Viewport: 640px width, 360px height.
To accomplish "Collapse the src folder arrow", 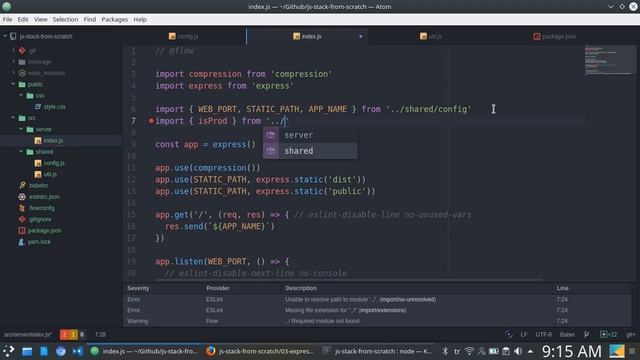I will coord(13,118).
